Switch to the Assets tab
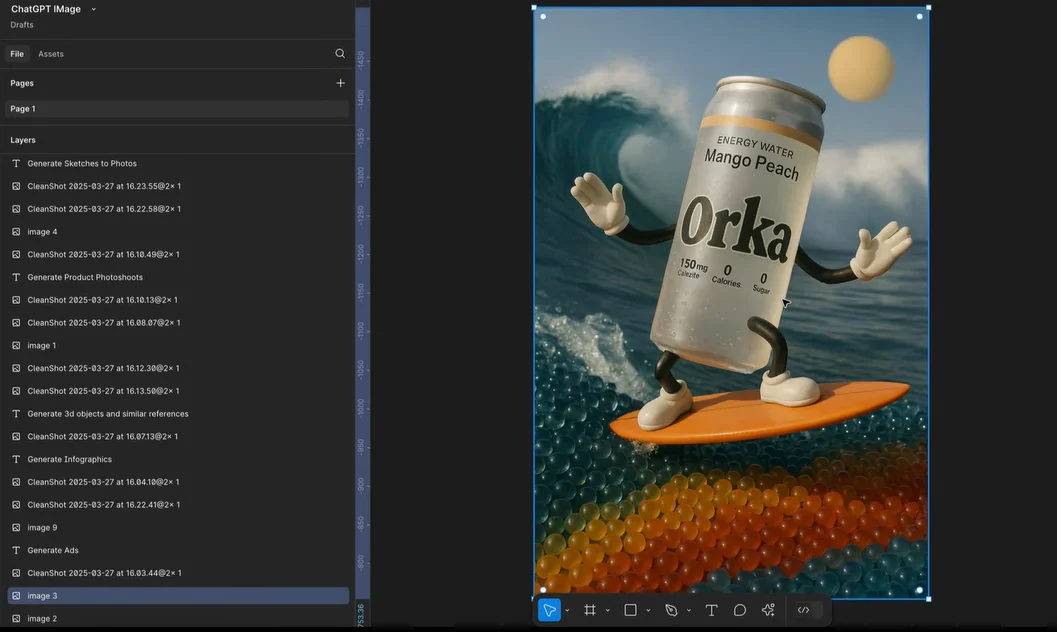Image resolution: width=1057 pixels, height=632 pixels. coord(51,54)
